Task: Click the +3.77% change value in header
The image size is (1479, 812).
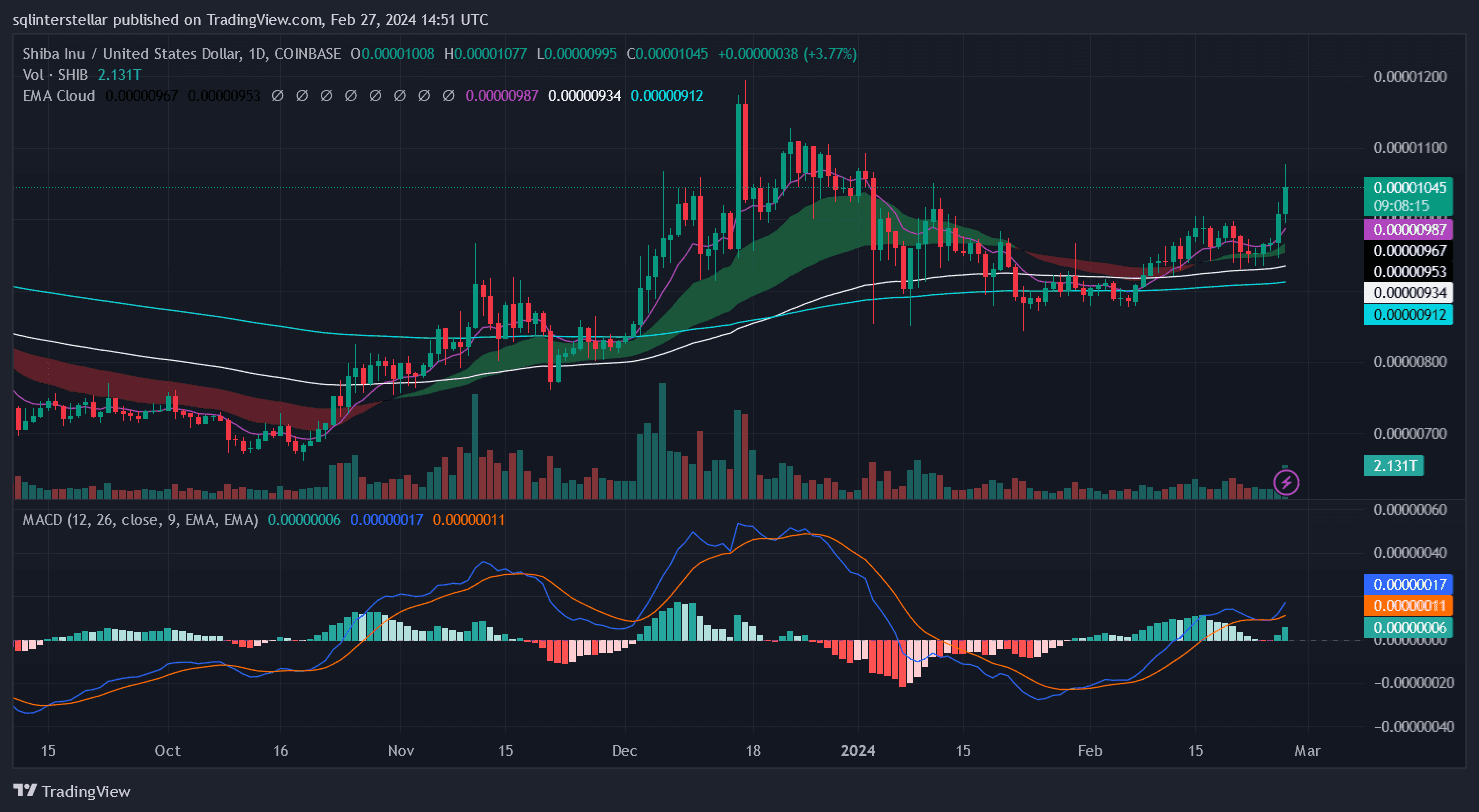Action: 830,54
